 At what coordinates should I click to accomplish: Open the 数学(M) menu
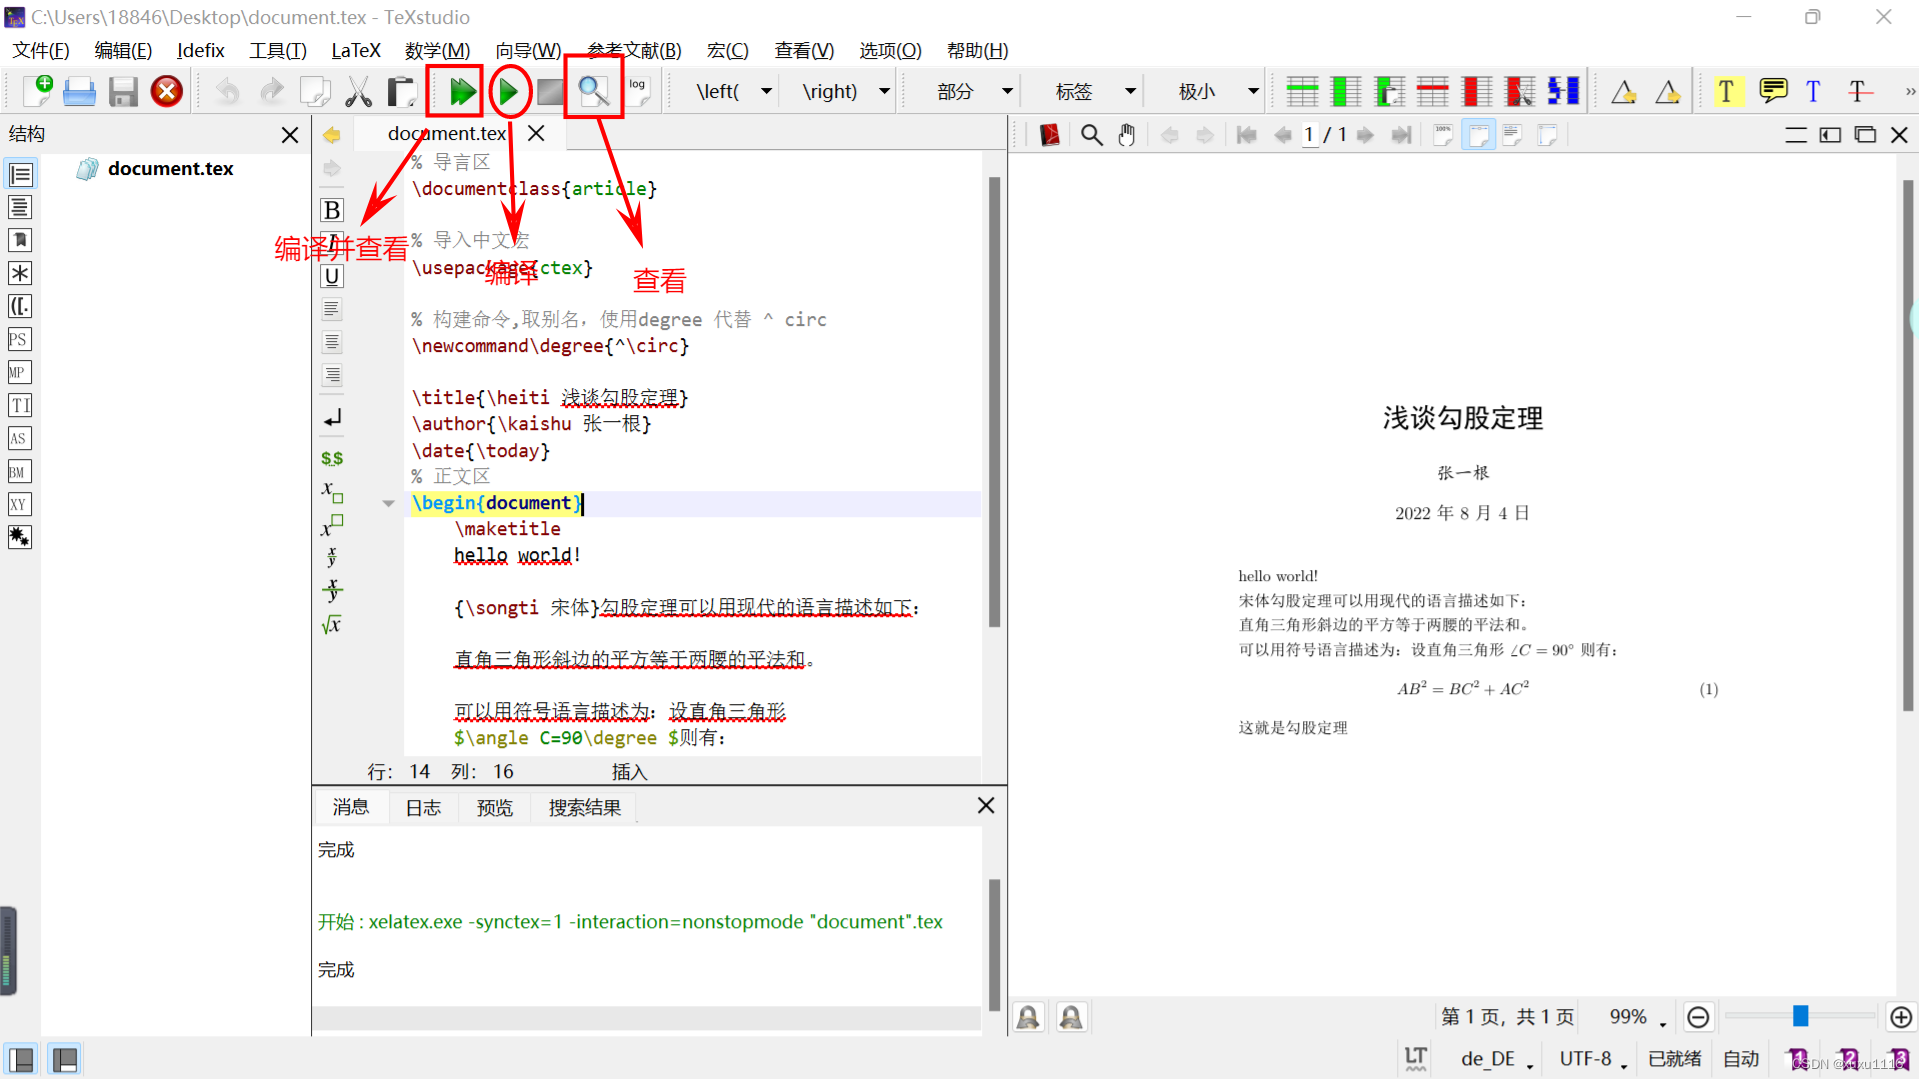[437, 50]
